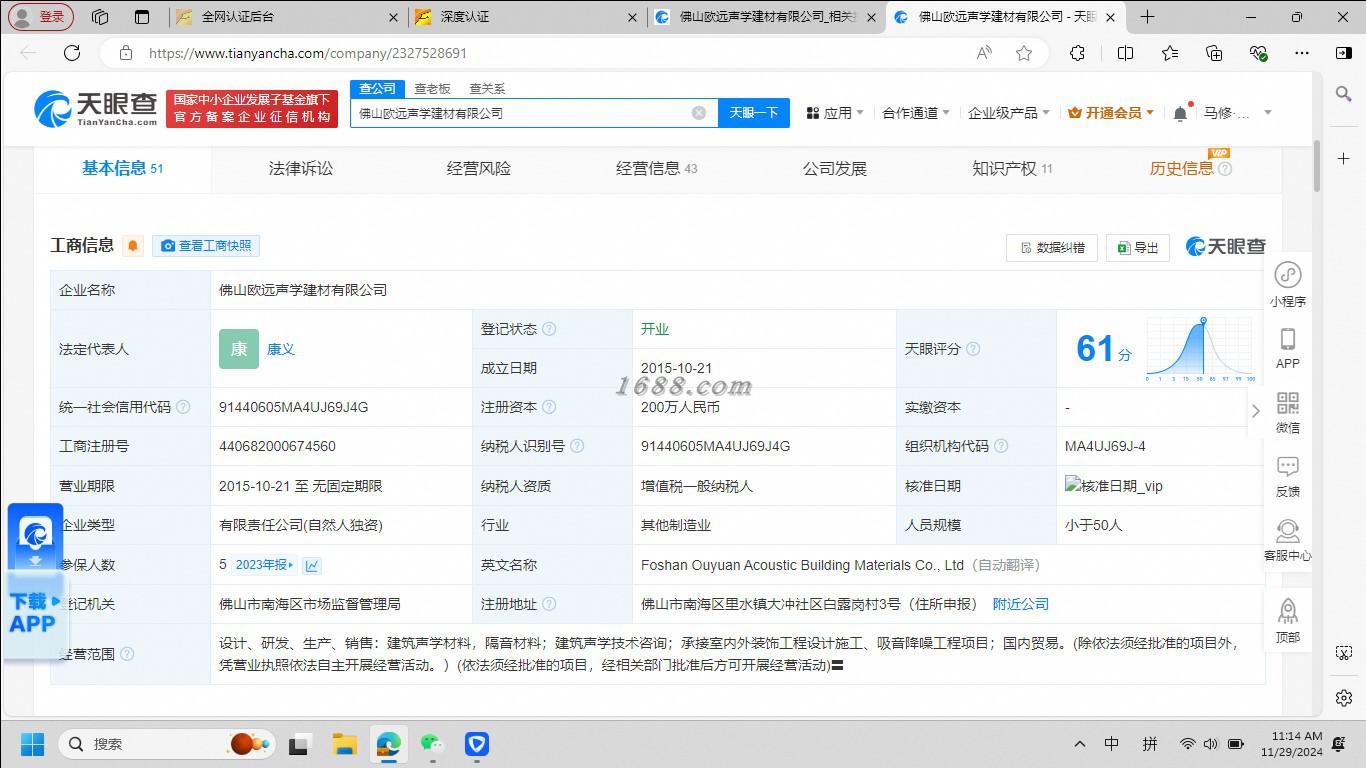Click the help icon beside 纳税人识别号
This screenshot has height=768, width=1366.
pyautogui.click(x=577, y=446)
